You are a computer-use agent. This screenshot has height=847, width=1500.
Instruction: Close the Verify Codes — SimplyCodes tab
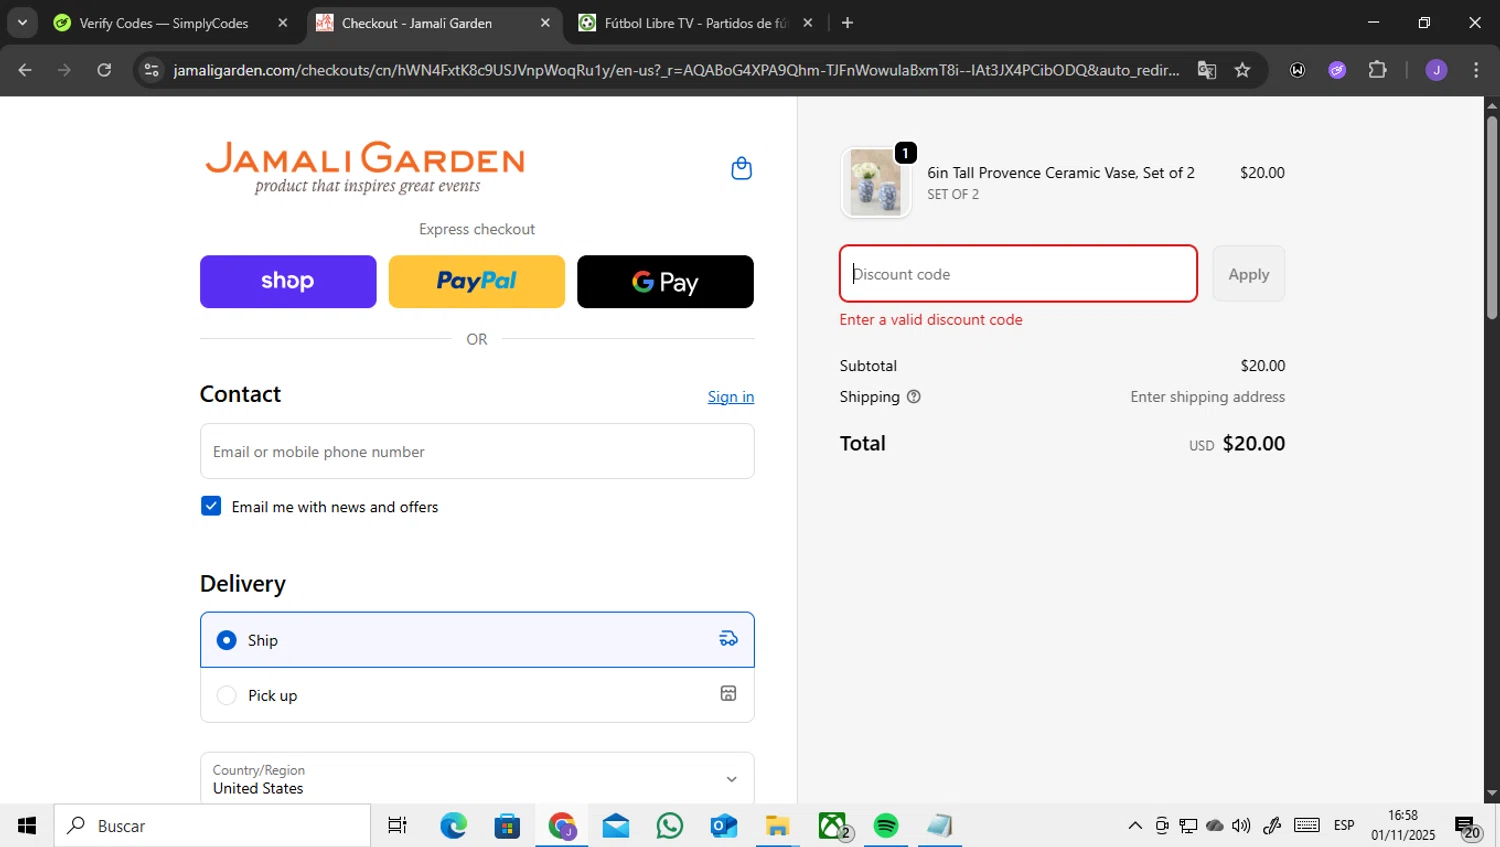pos(283,23)
